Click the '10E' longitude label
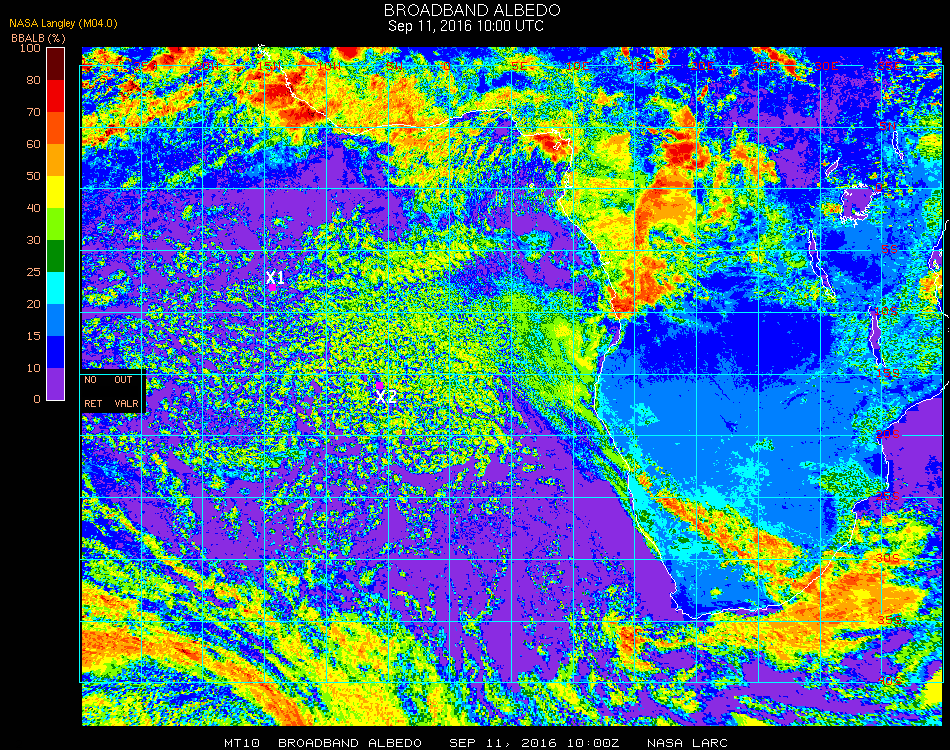The width and height of the screenshot is (950, 750). (x=577, y=66)
